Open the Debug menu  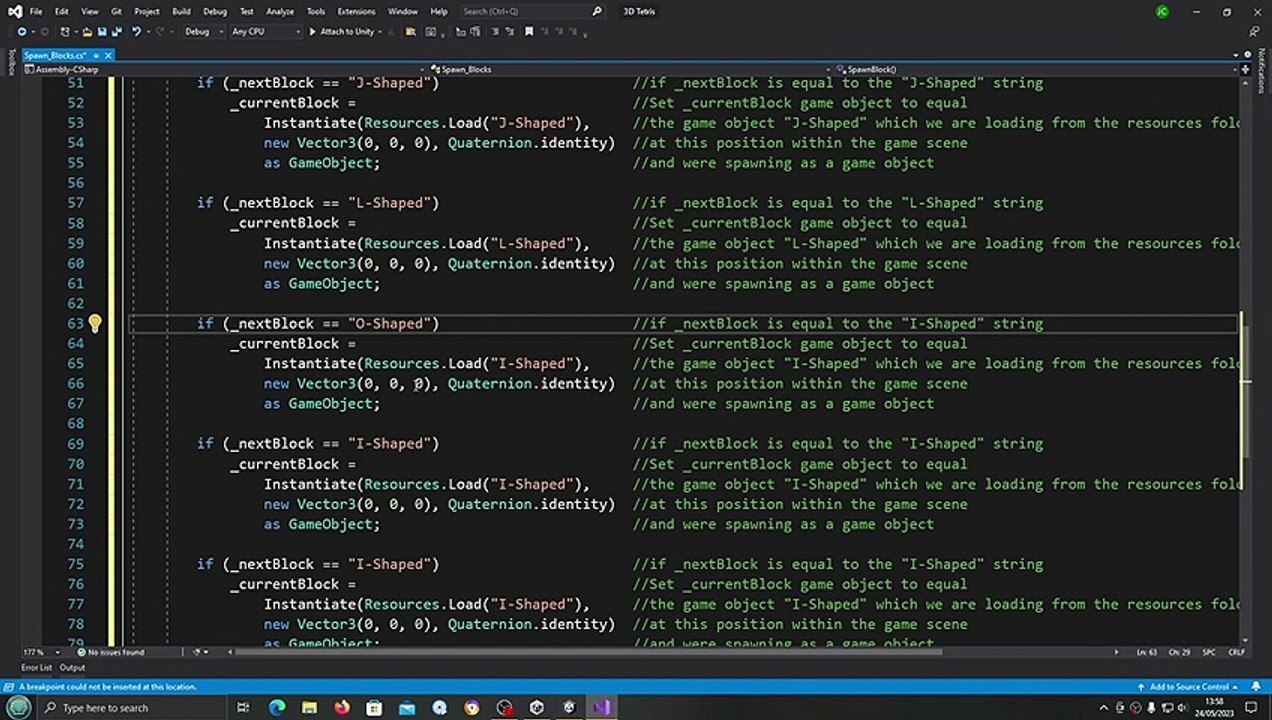click(215, 11)
